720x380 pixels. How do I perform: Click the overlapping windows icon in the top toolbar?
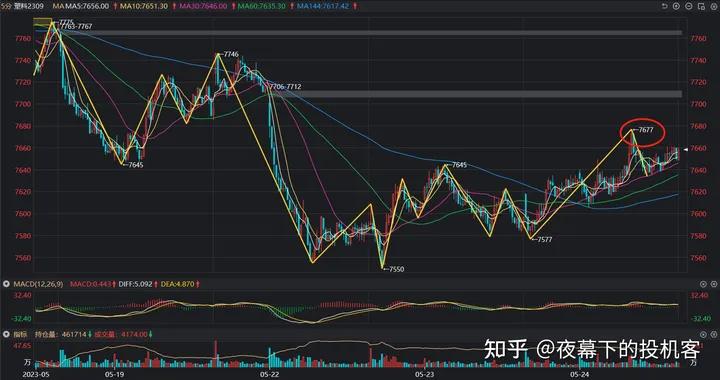tap(701, 6)
